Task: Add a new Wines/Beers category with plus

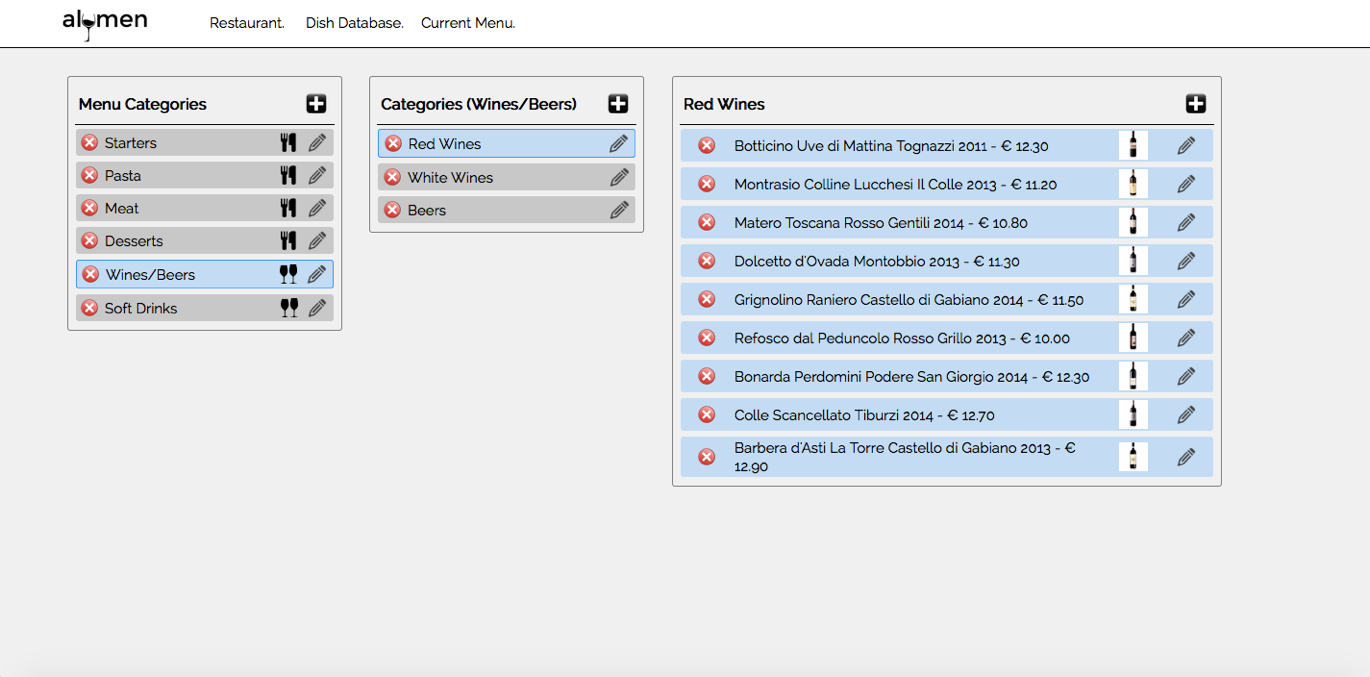Action: point(618,104)
